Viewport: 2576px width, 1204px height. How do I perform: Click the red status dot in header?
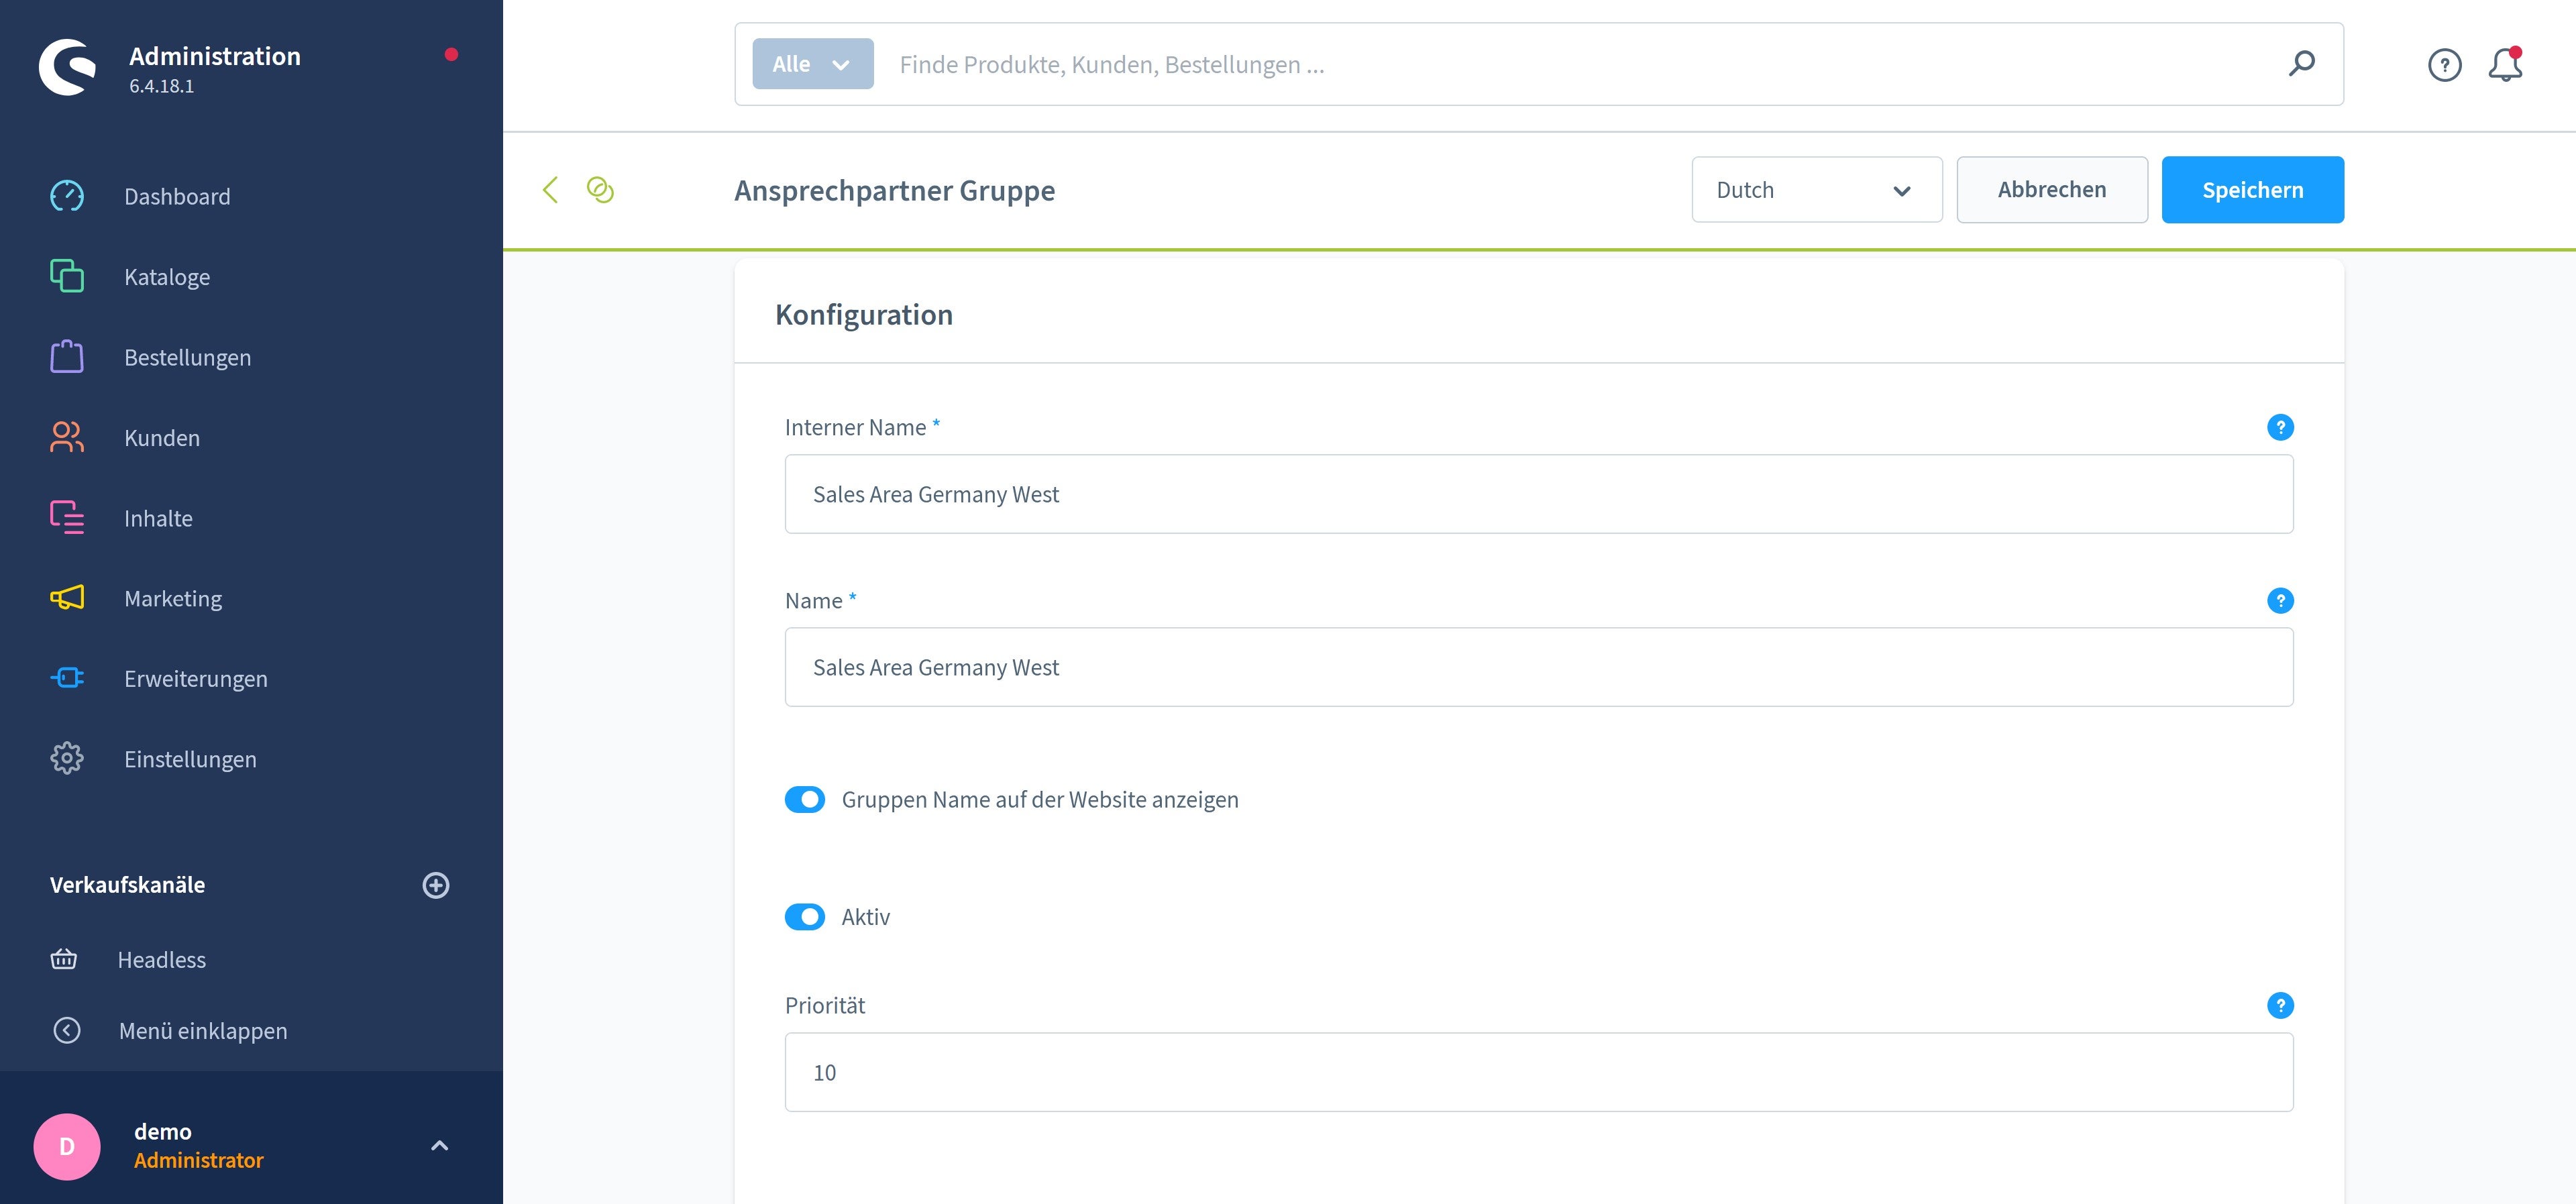[451, 54]
